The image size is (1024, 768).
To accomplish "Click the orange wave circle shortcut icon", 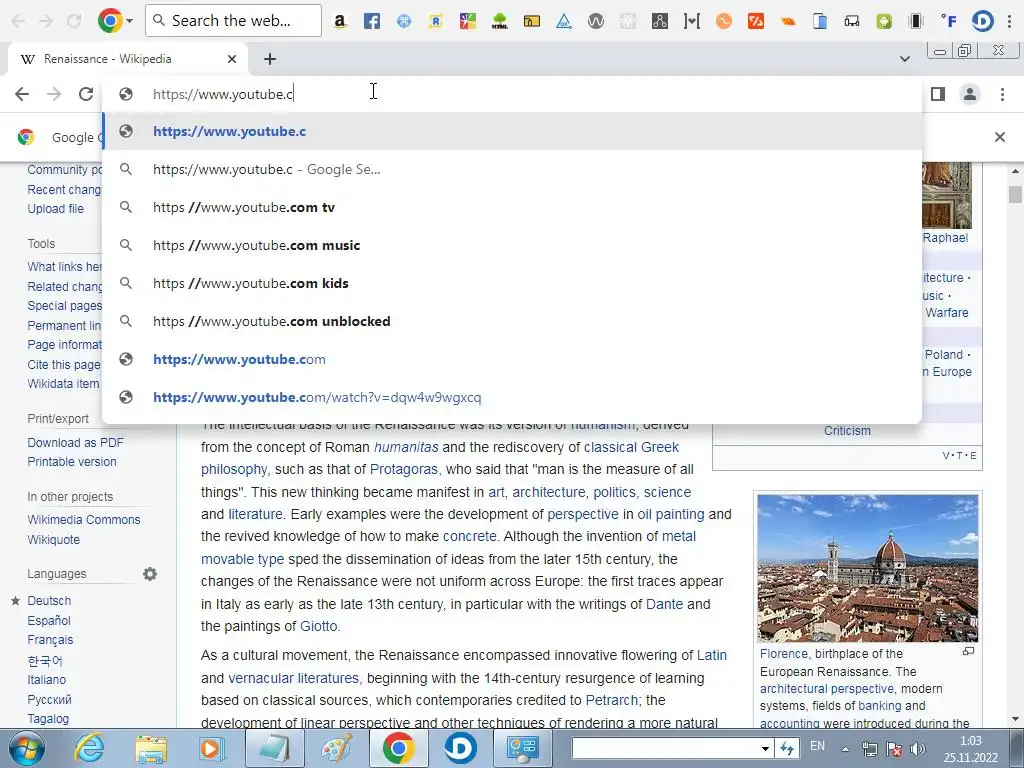I will click(x=724, y=21).
